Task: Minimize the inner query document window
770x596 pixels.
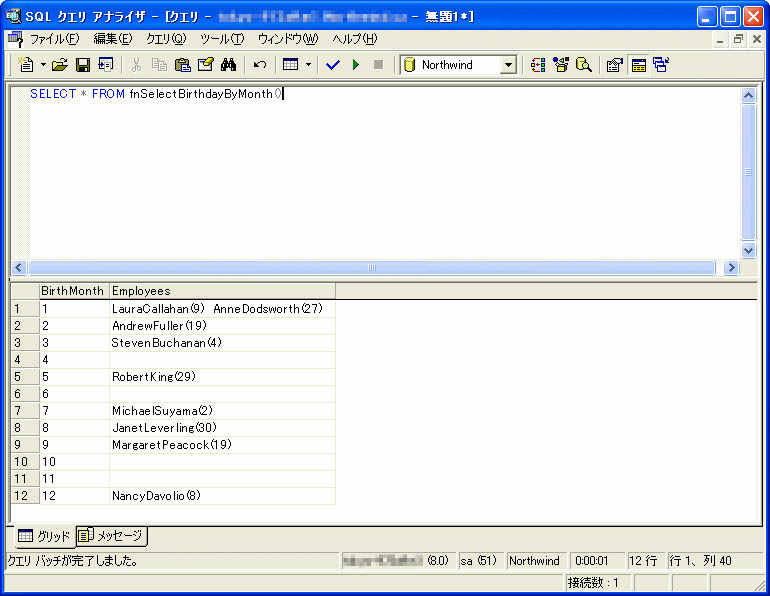Action: click(720, 39)
